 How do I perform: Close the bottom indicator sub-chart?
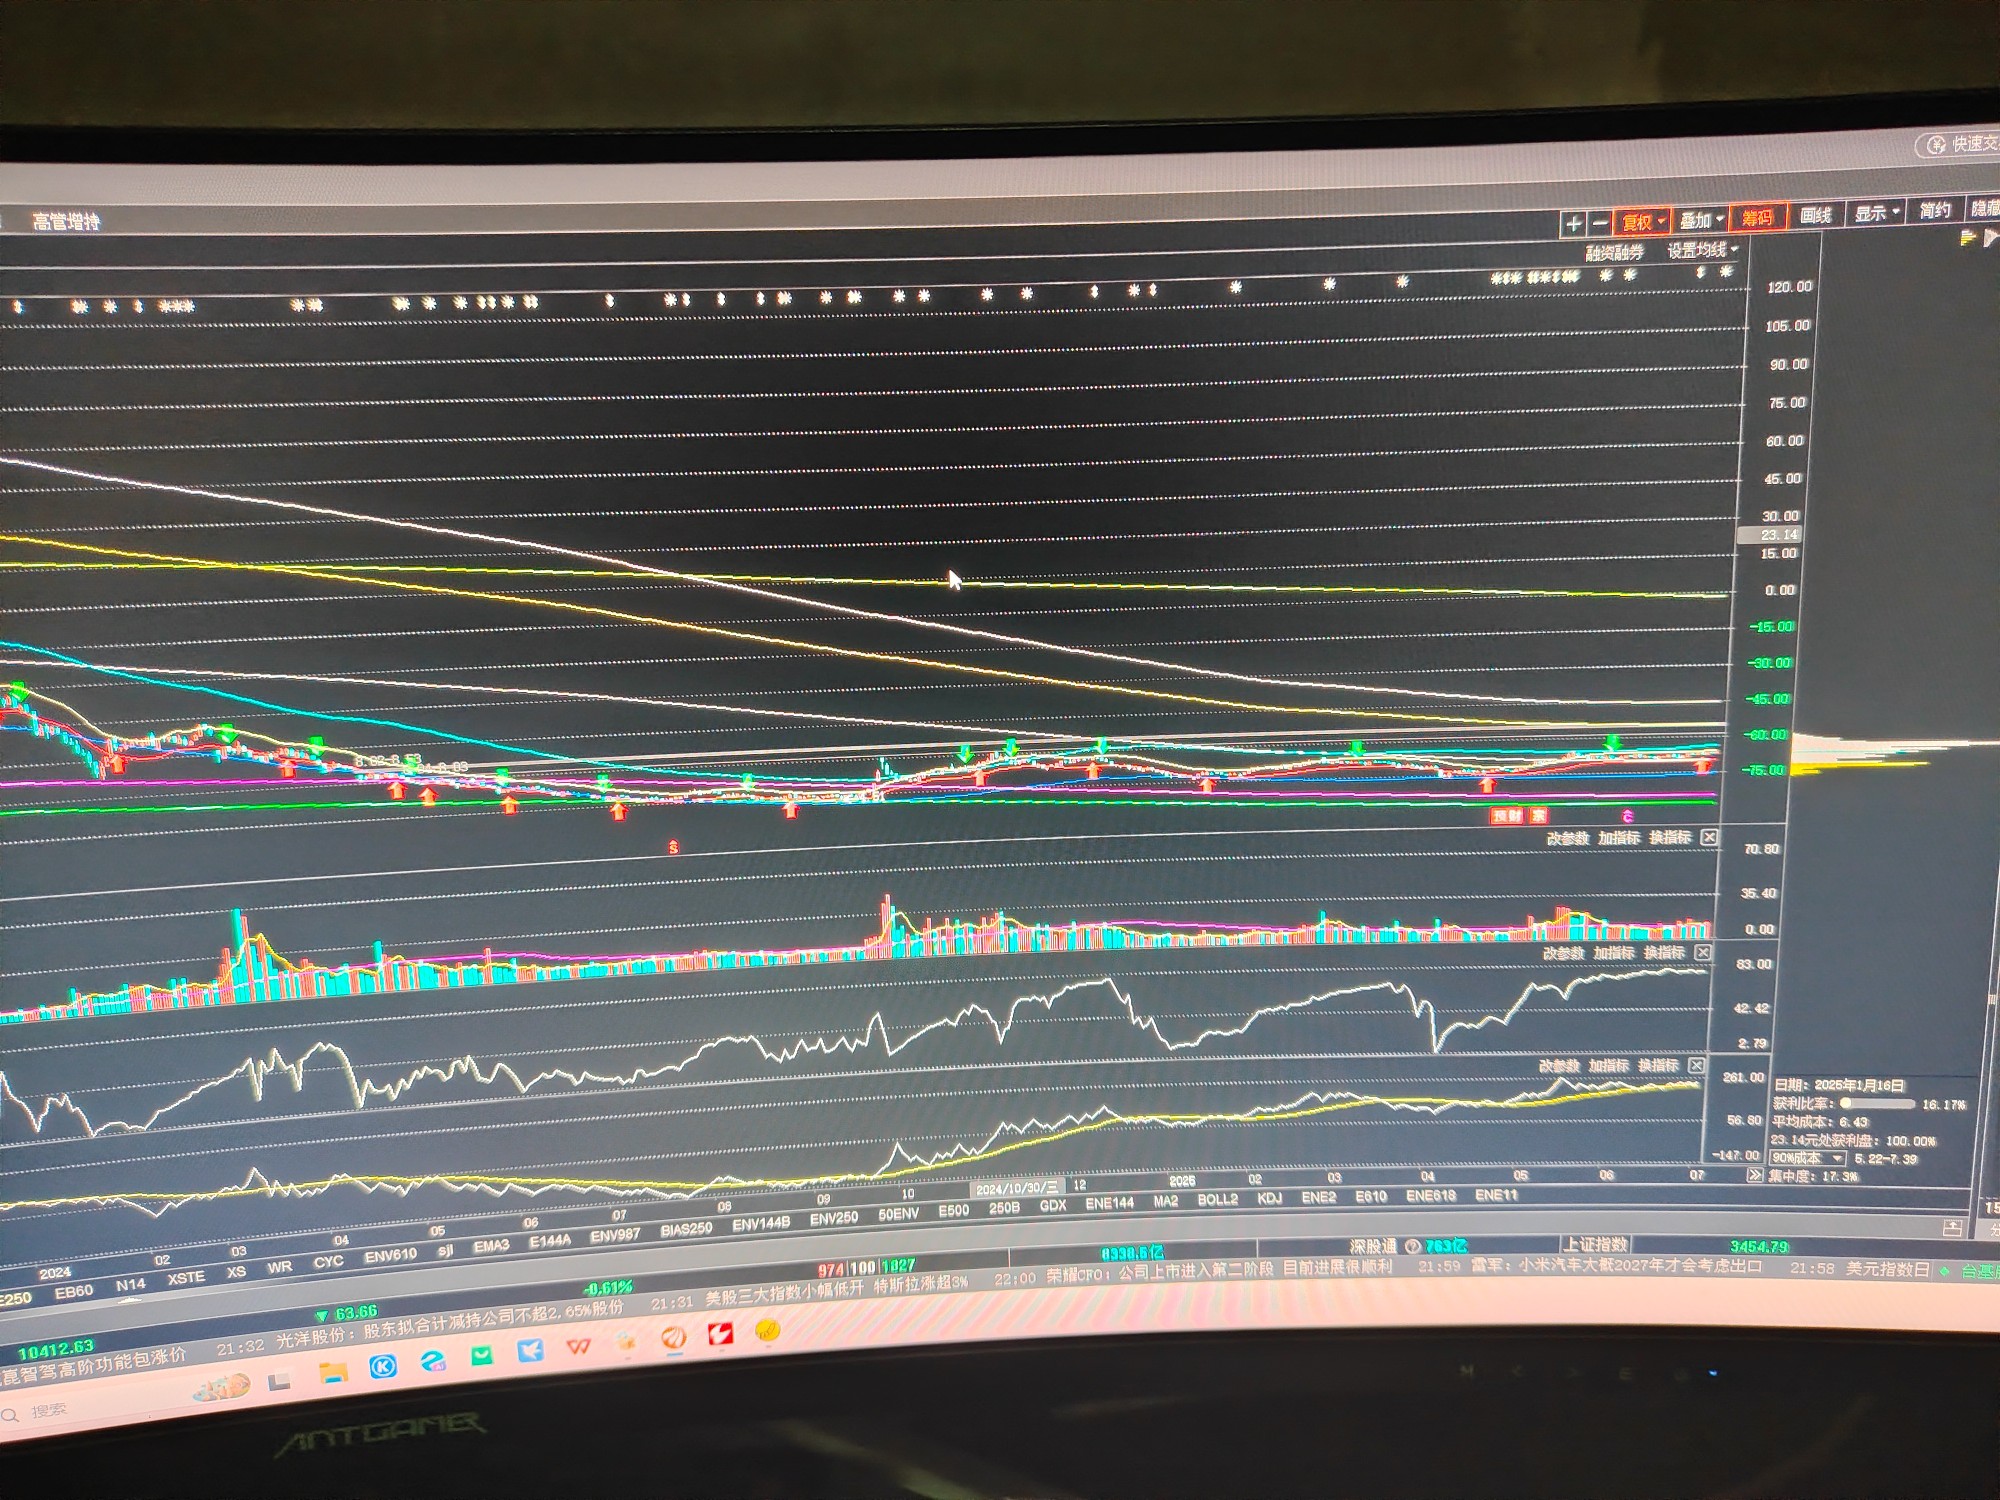pyautogui.click(x=1696, y=1065)
